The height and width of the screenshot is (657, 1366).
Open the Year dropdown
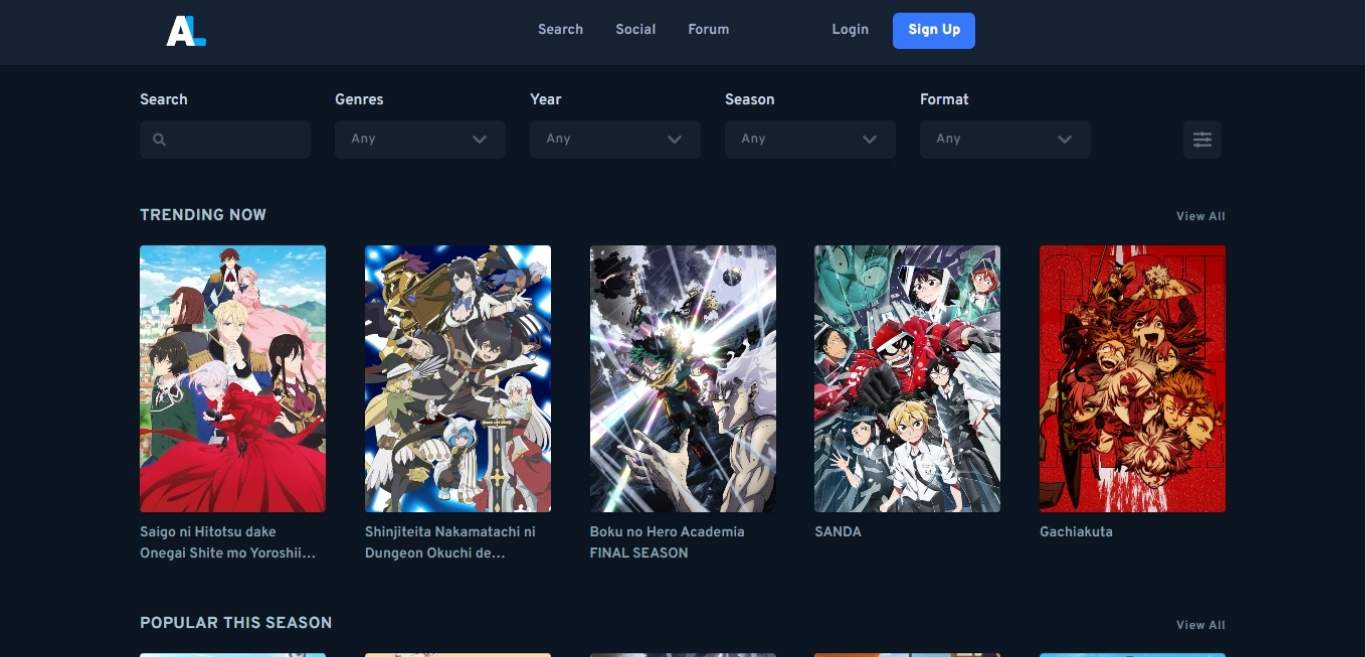tap(614, 140)
